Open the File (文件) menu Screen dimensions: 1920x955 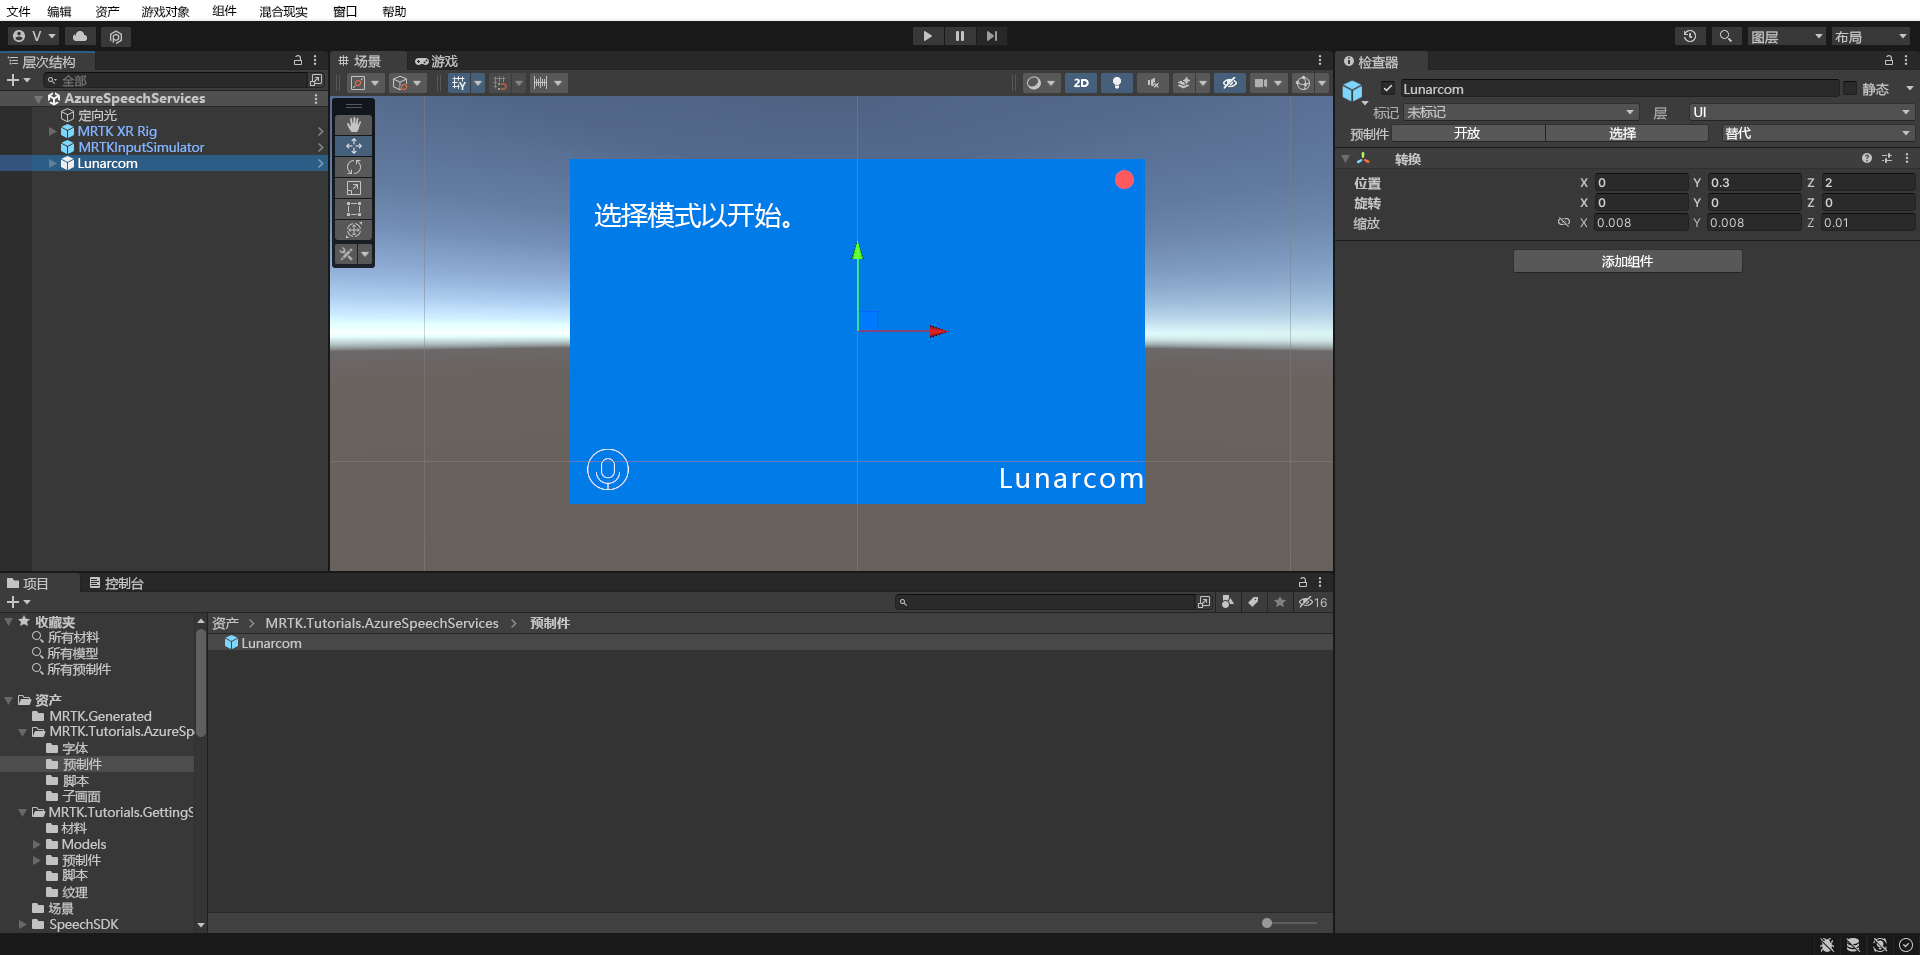[x=19, y=11]
